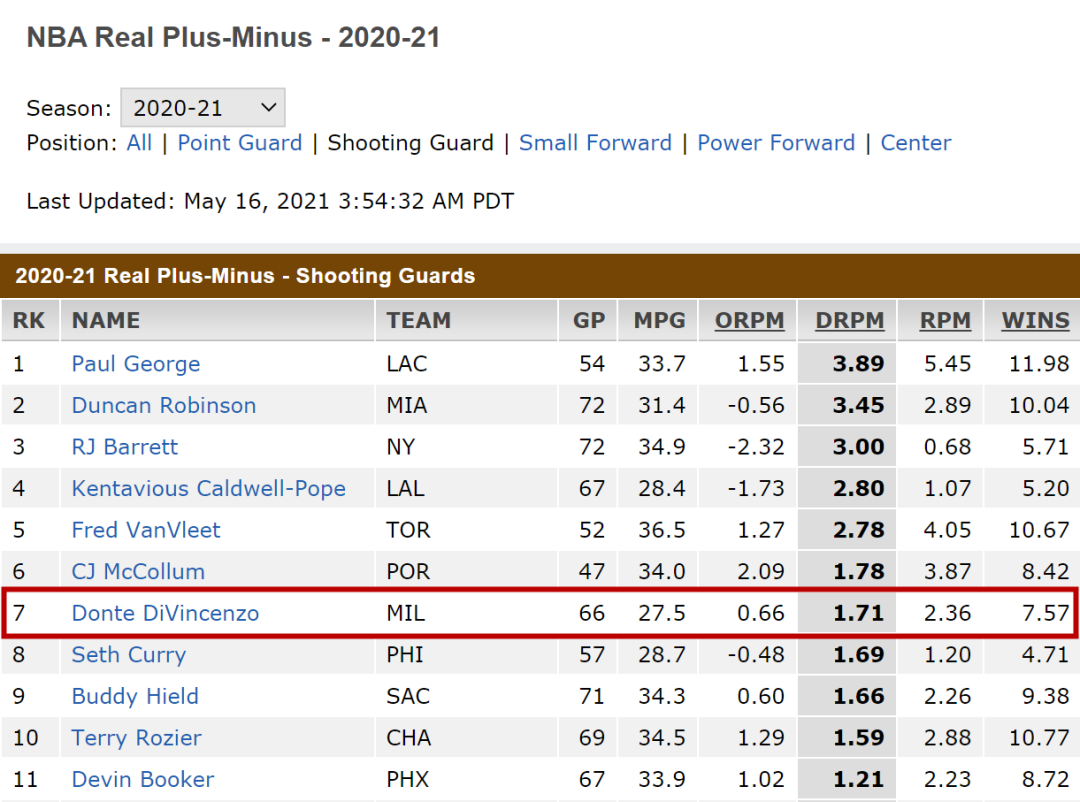Click the Last Updated timestamp text
This screenshot has height=802, width=1080.
click(x=270, y=201)
